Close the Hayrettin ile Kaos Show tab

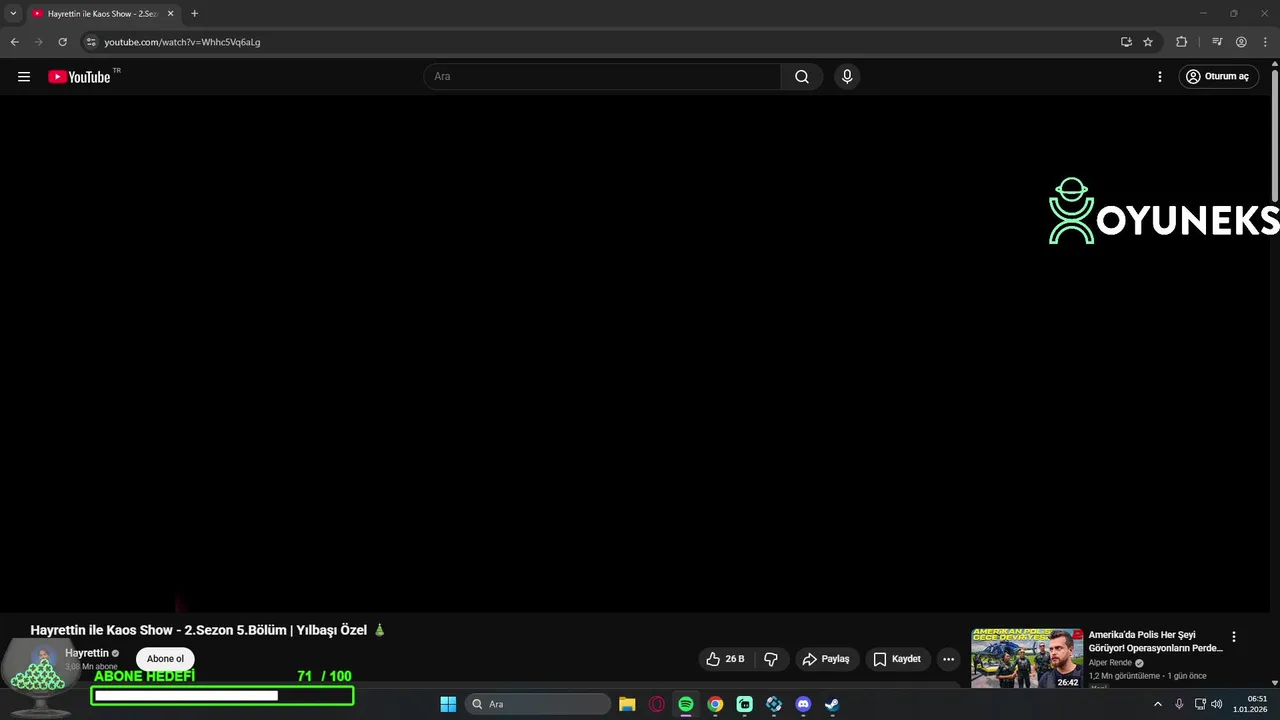170,14
